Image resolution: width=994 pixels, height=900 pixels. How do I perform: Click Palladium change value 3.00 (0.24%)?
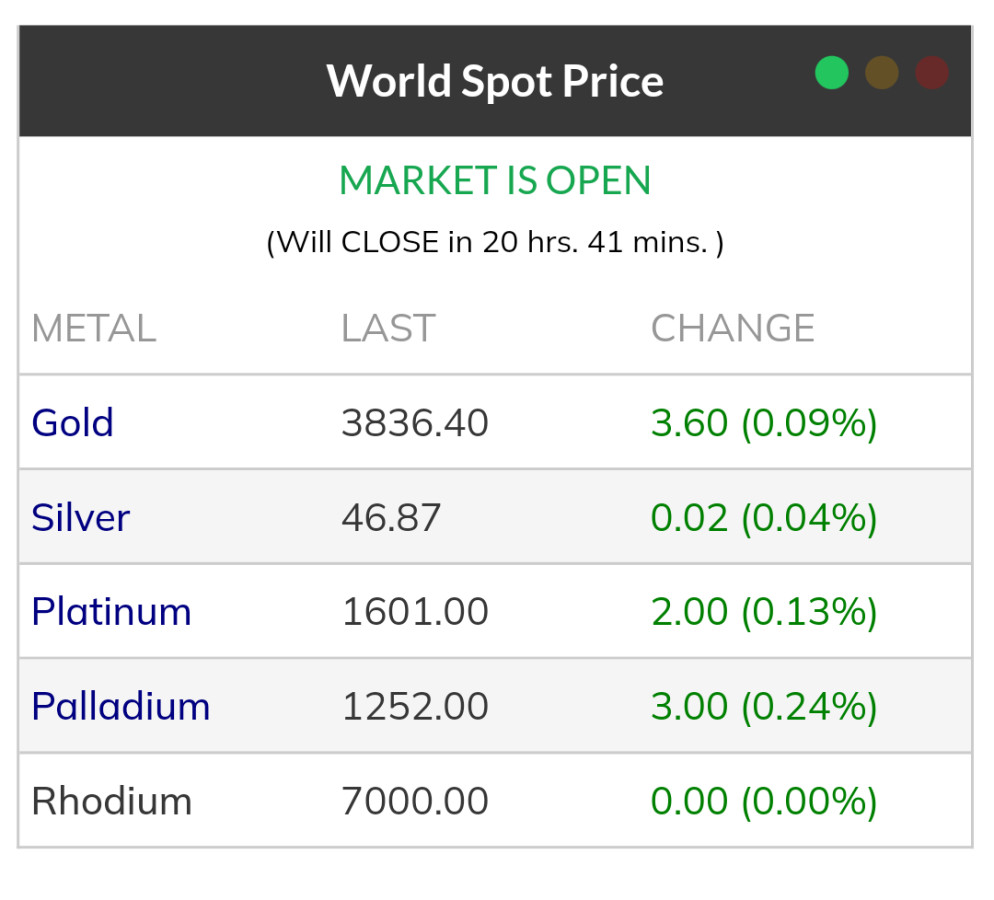(x=763, y=707)
